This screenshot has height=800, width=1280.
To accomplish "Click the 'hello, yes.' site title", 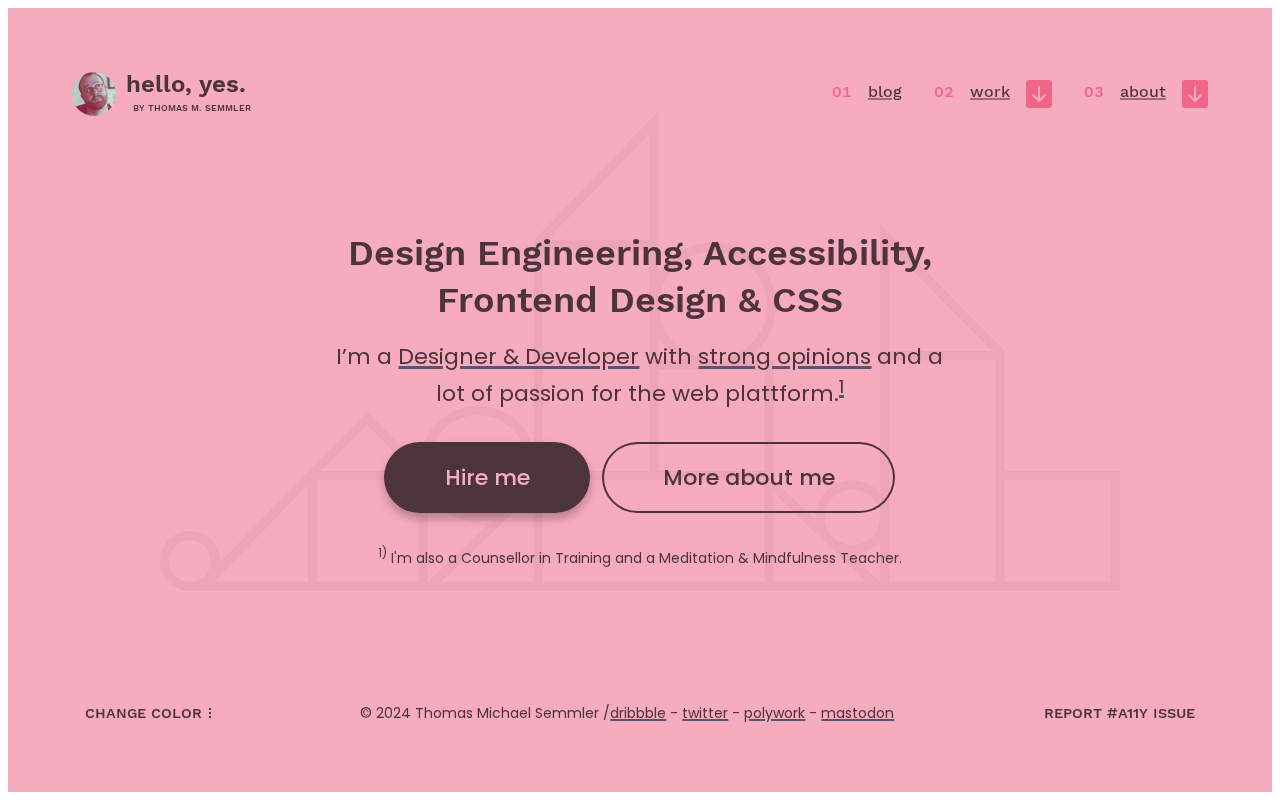I will [x=186, y=85].
